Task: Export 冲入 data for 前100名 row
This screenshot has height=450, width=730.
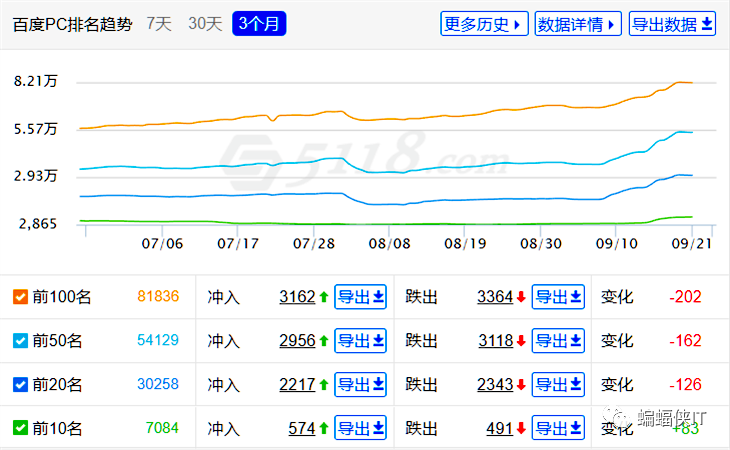Action: pyautogui.click(x=360, y=297)
